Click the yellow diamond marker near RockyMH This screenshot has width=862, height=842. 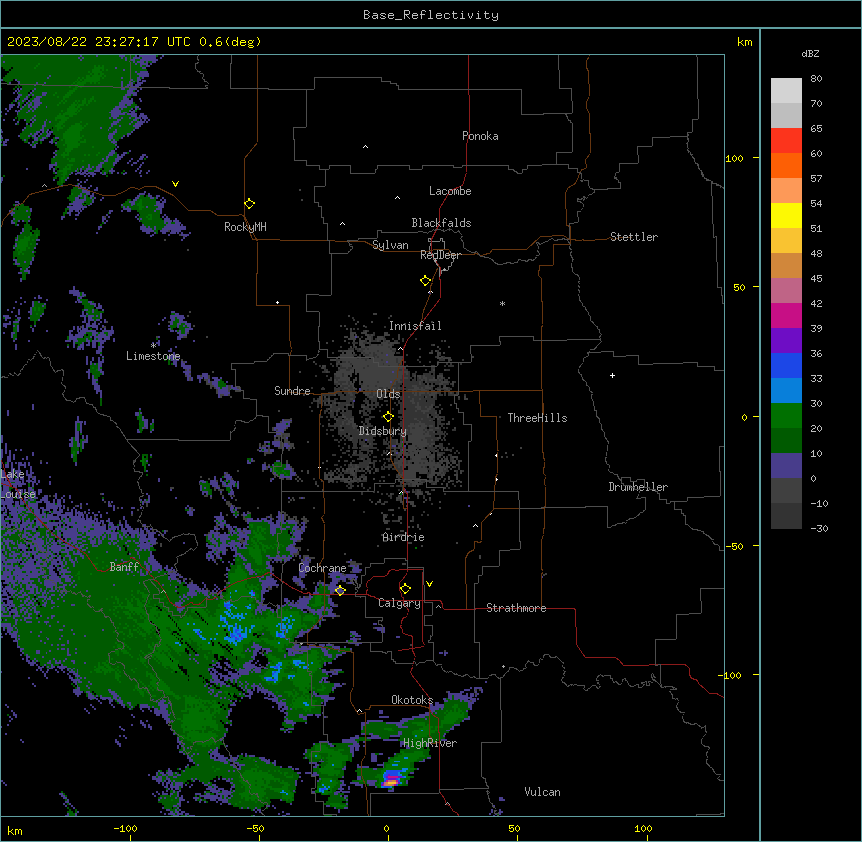249,204
